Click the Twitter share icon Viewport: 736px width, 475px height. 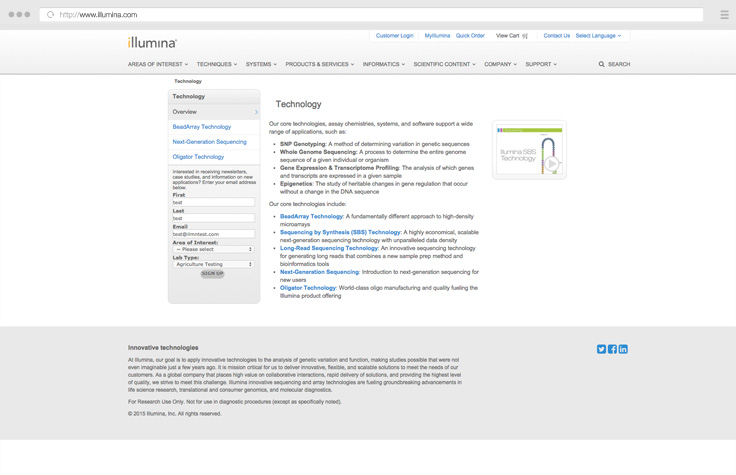[x=601, y=349]
